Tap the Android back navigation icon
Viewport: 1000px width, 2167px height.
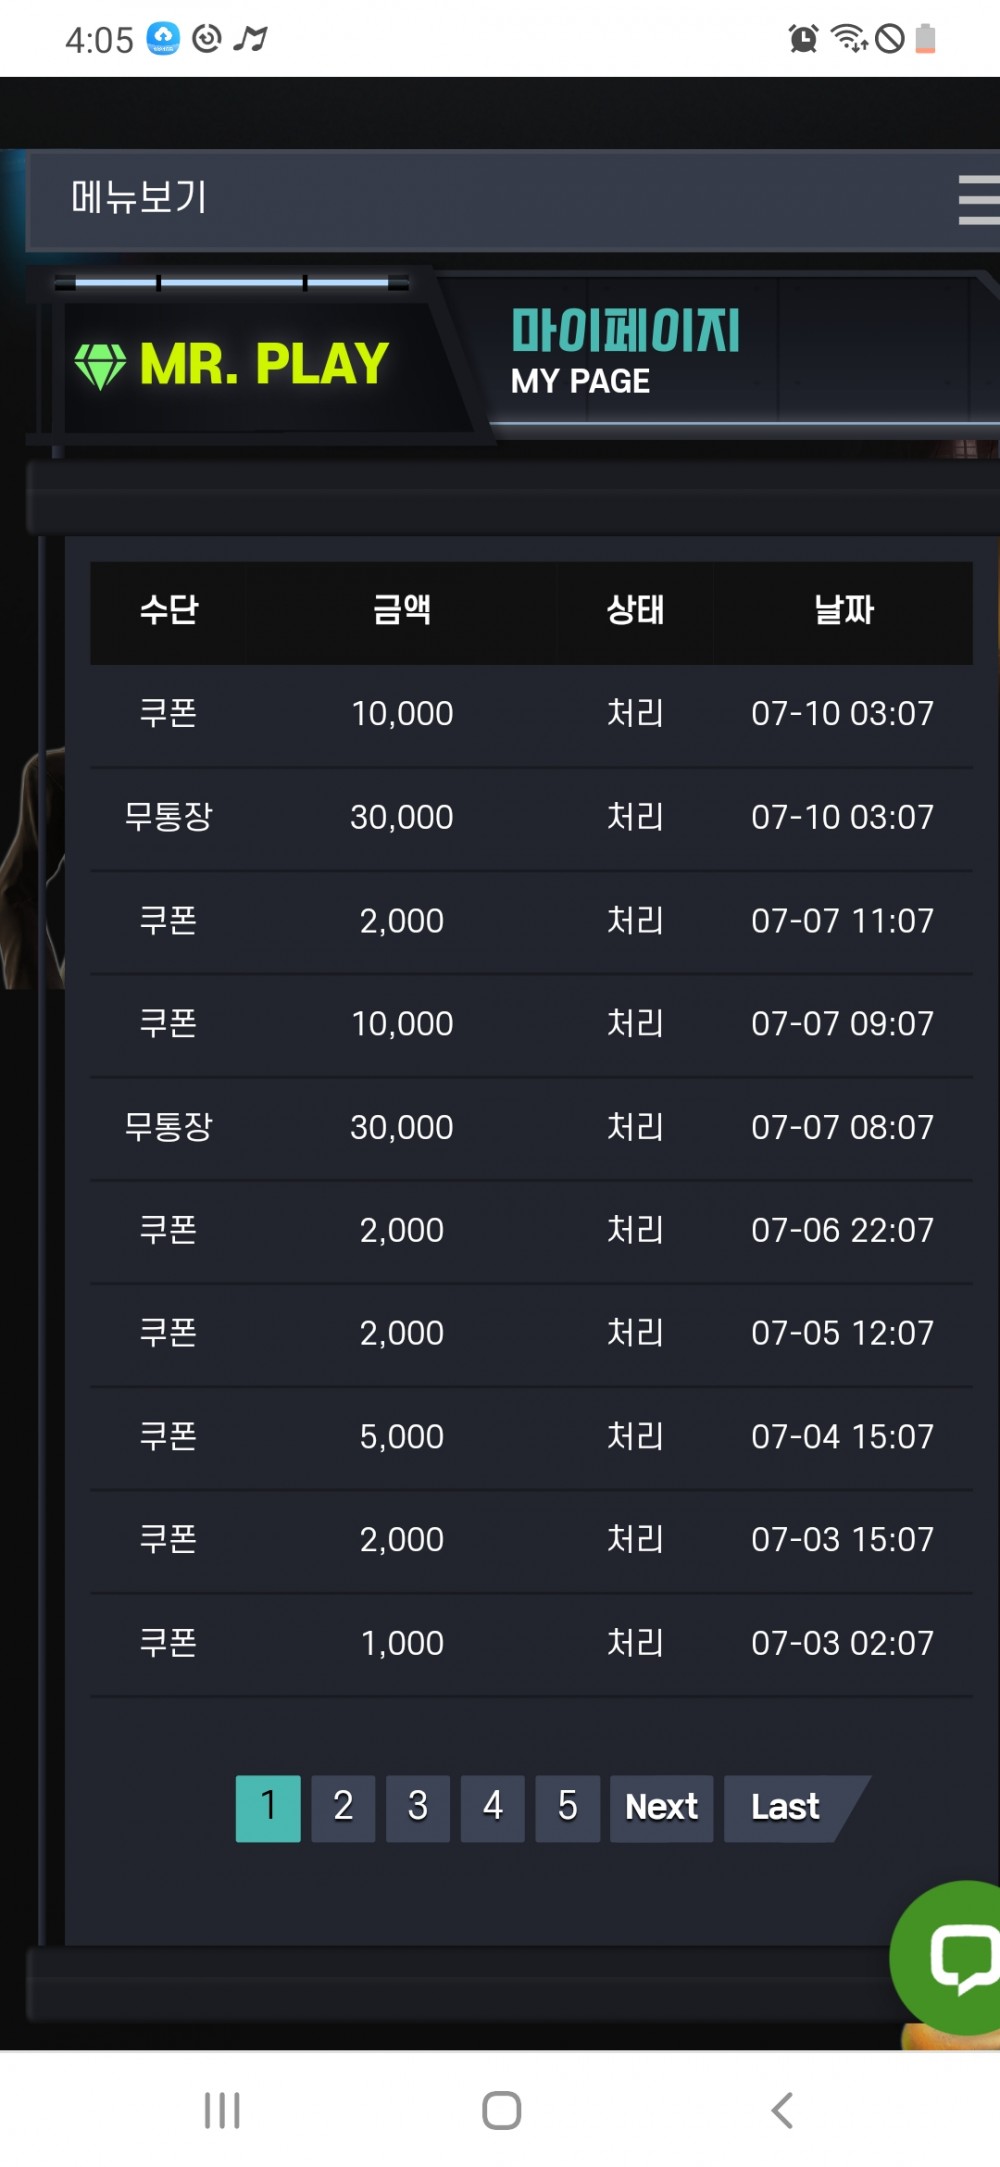point(782,2110)
